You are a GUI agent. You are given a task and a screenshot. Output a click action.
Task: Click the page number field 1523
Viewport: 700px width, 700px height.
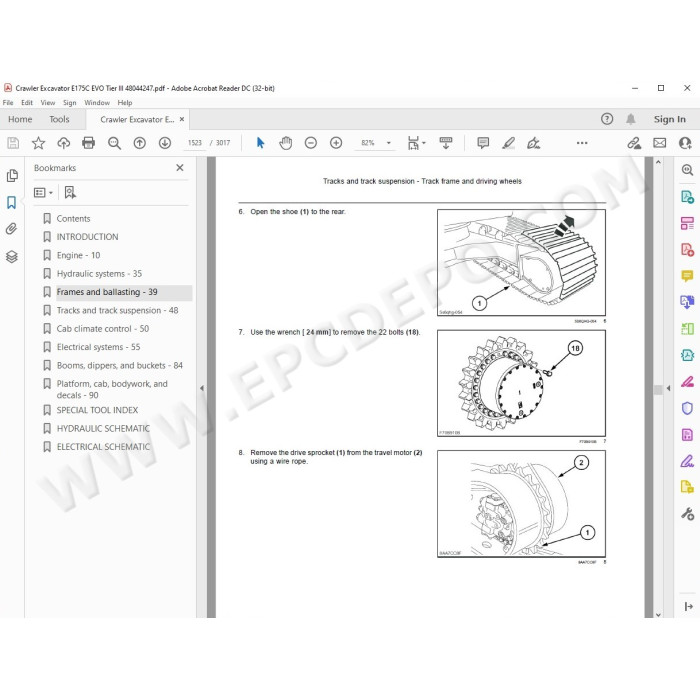[x=195, y=143]
